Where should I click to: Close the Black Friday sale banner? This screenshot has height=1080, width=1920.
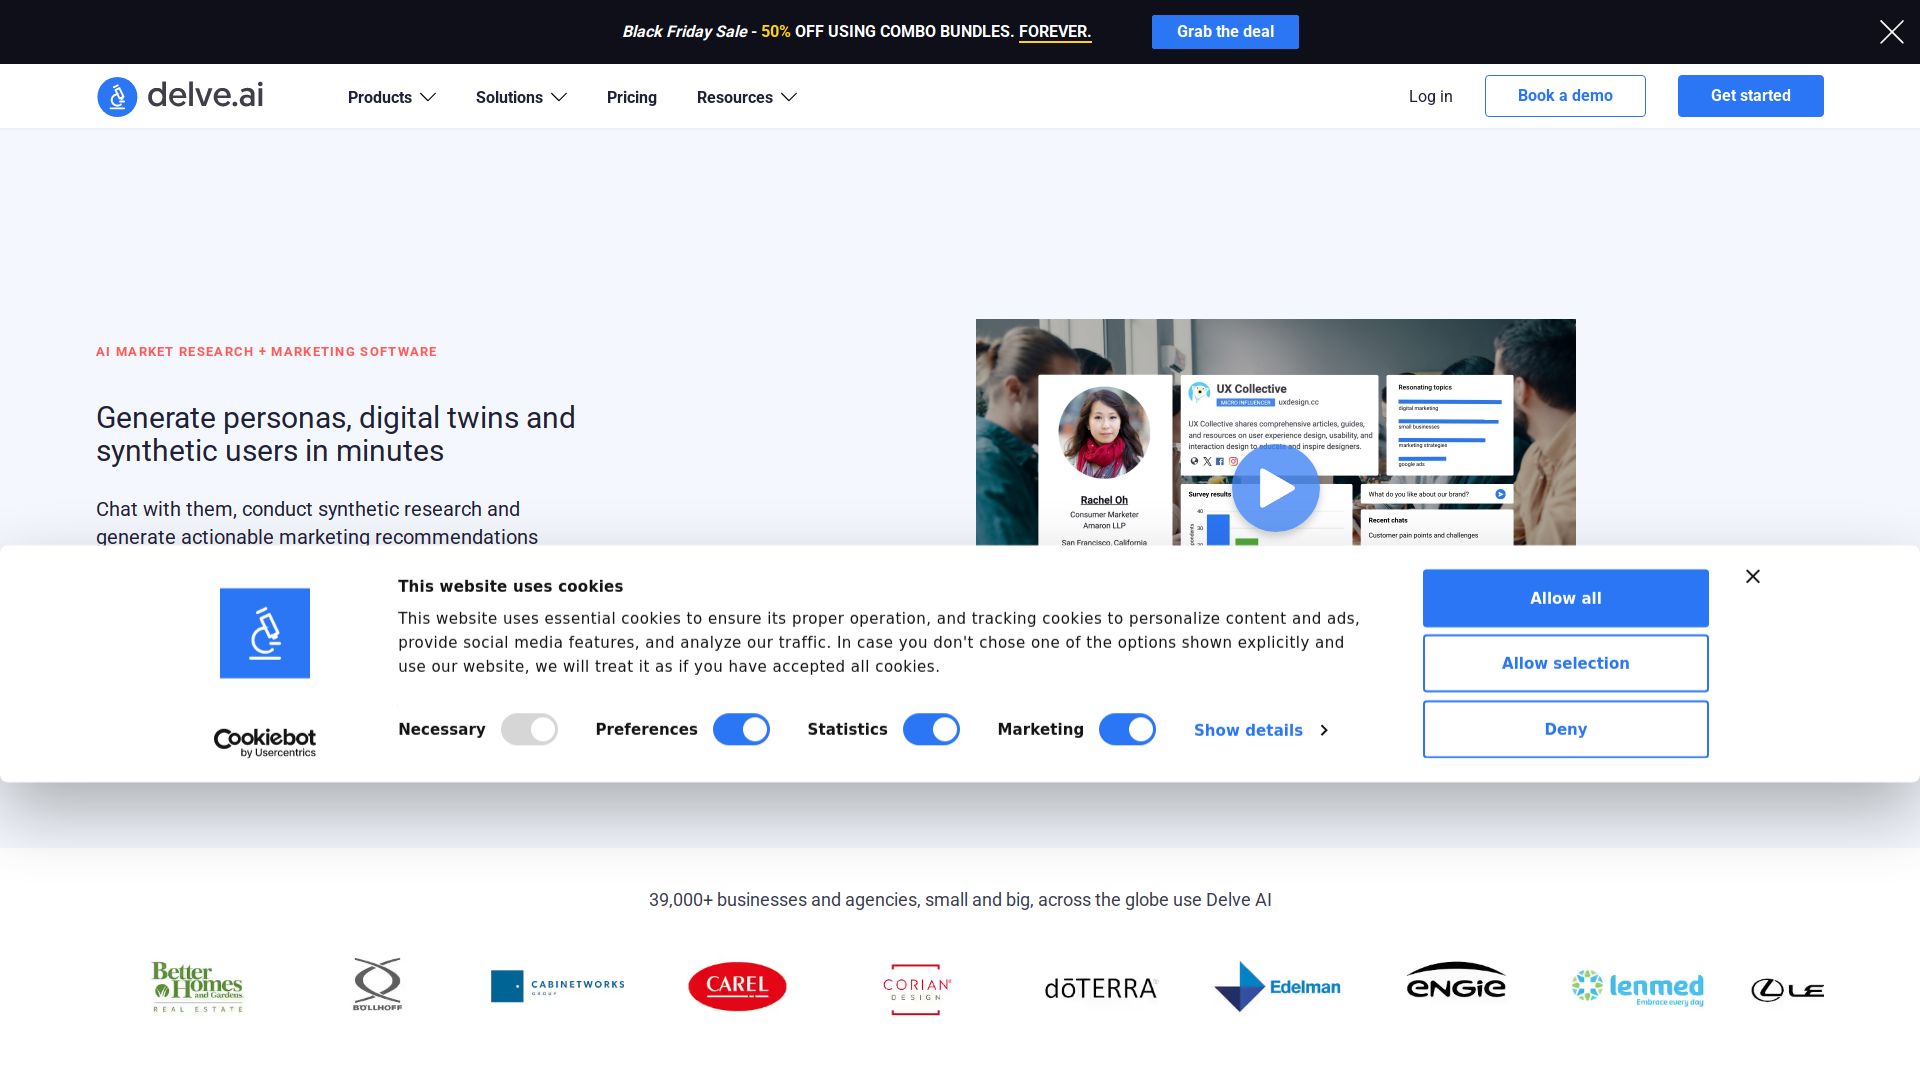(x=1891, y=32)
